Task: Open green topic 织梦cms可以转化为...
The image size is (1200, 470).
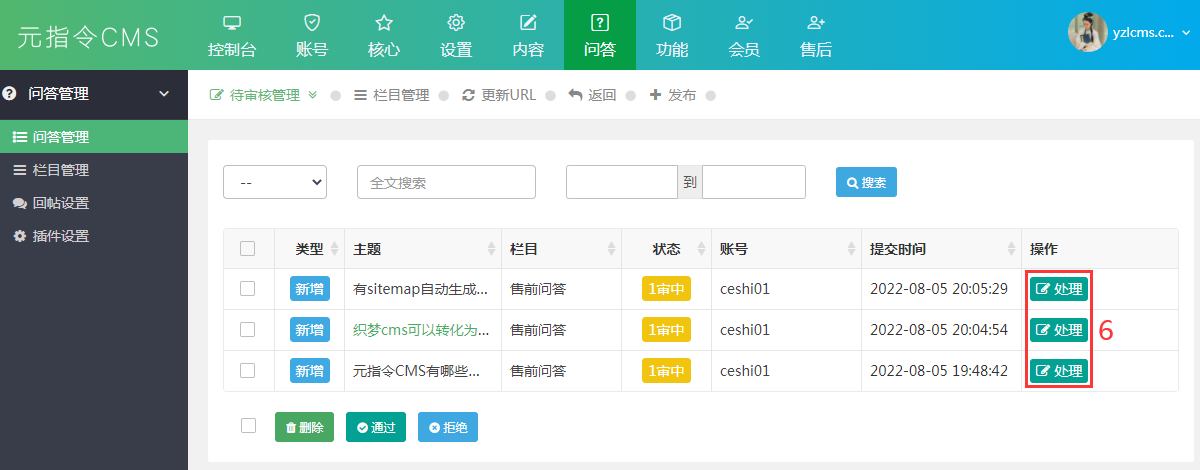Action: tap(421, 330)
